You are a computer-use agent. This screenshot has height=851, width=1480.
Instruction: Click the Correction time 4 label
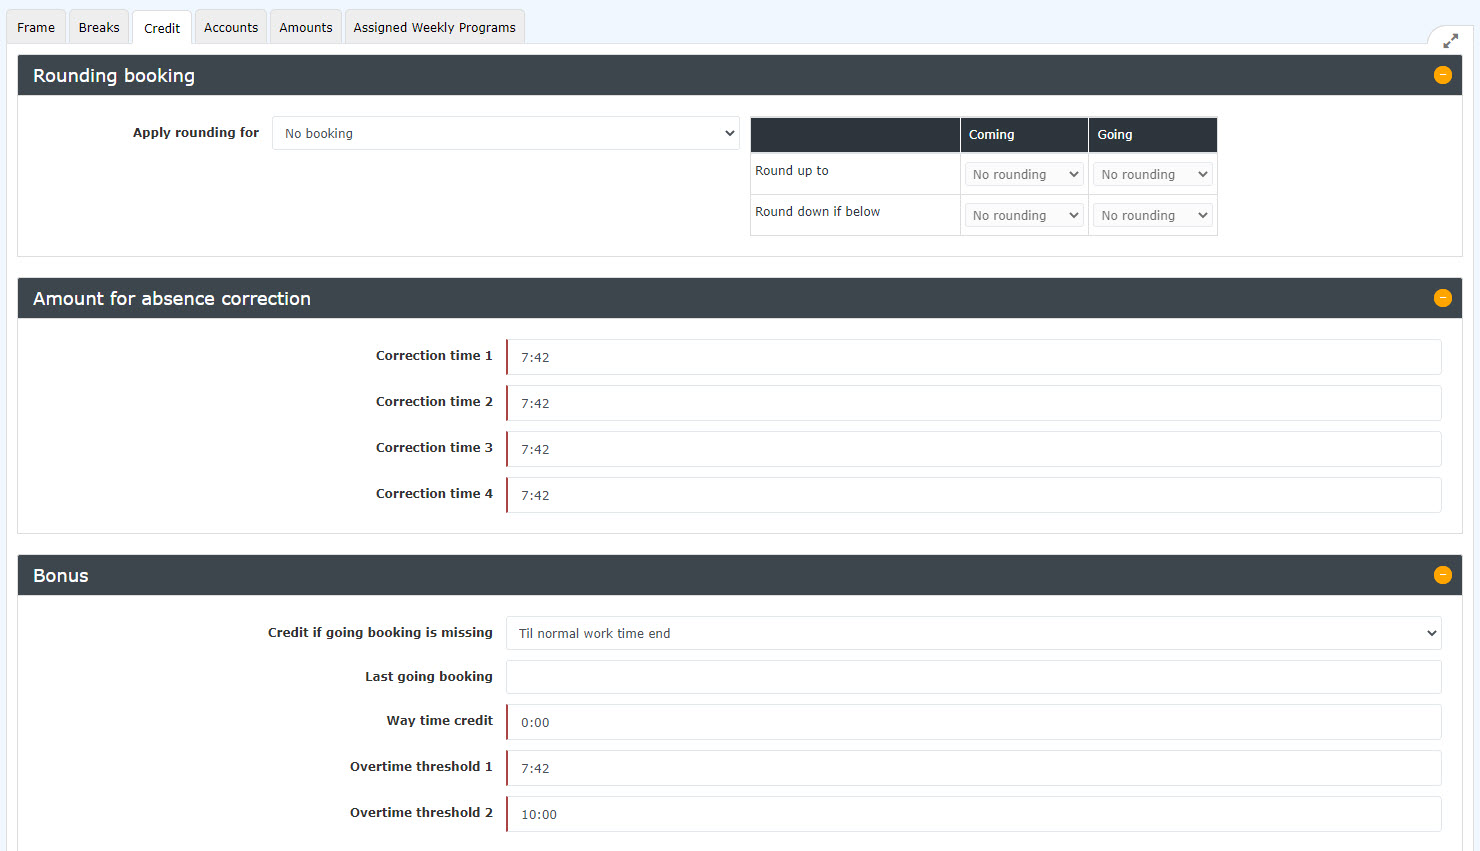tap(434, 494)
